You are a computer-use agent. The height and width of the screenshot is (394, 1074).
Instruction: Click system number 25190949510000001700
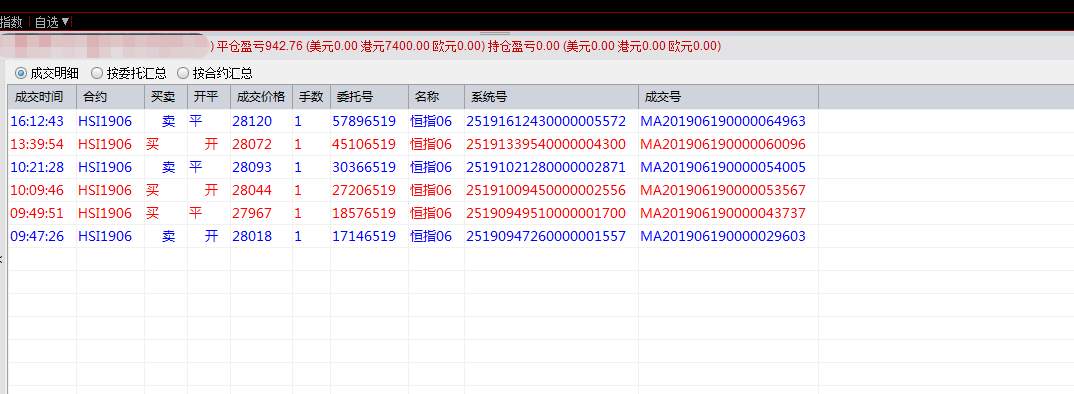click(x=546, y=213)
